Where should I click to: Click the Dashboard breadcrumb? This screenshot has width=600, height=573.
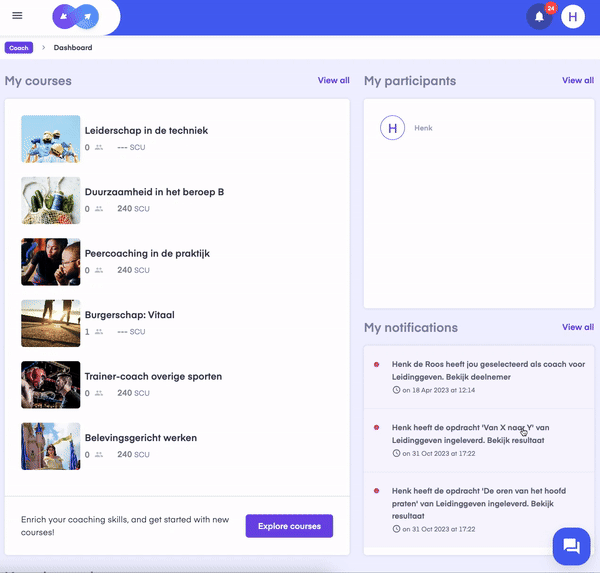(73, 48)
